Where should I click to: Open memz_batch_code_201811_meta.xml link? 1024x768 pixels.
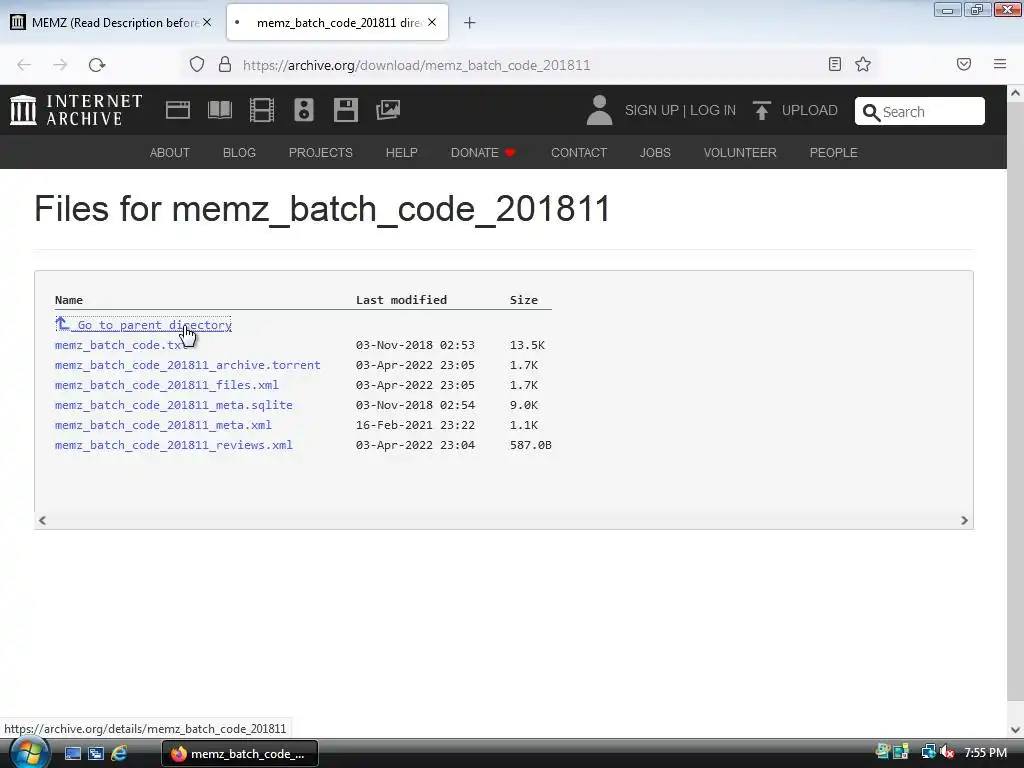tap(163, 425)
